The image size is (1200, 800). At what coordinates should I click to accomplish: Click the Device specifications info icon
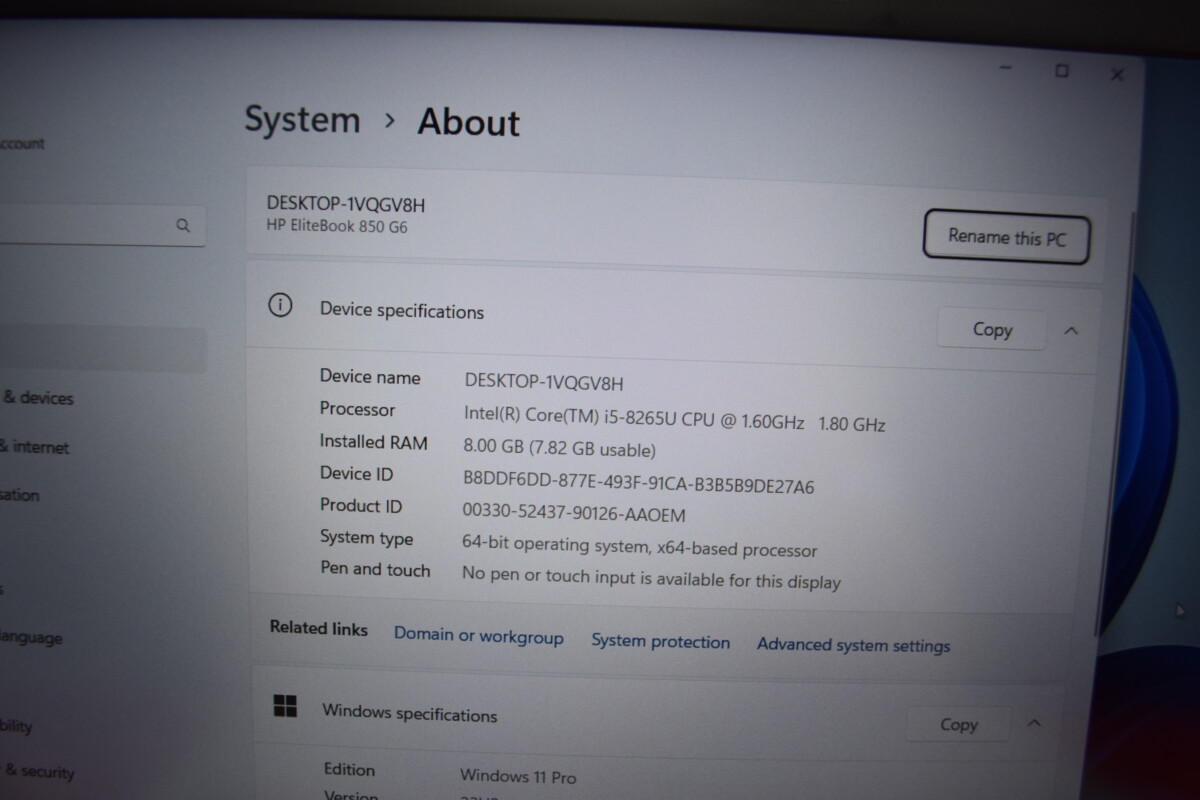pyautogui.click(x=281, y=306)
